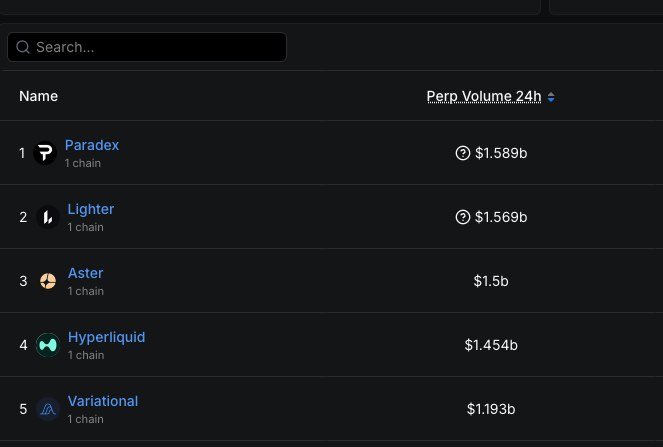The height and width of the screenshot is (447, 663).
Task: Select the $1.5b volume cell for Aster
Action: click(491, 281)
